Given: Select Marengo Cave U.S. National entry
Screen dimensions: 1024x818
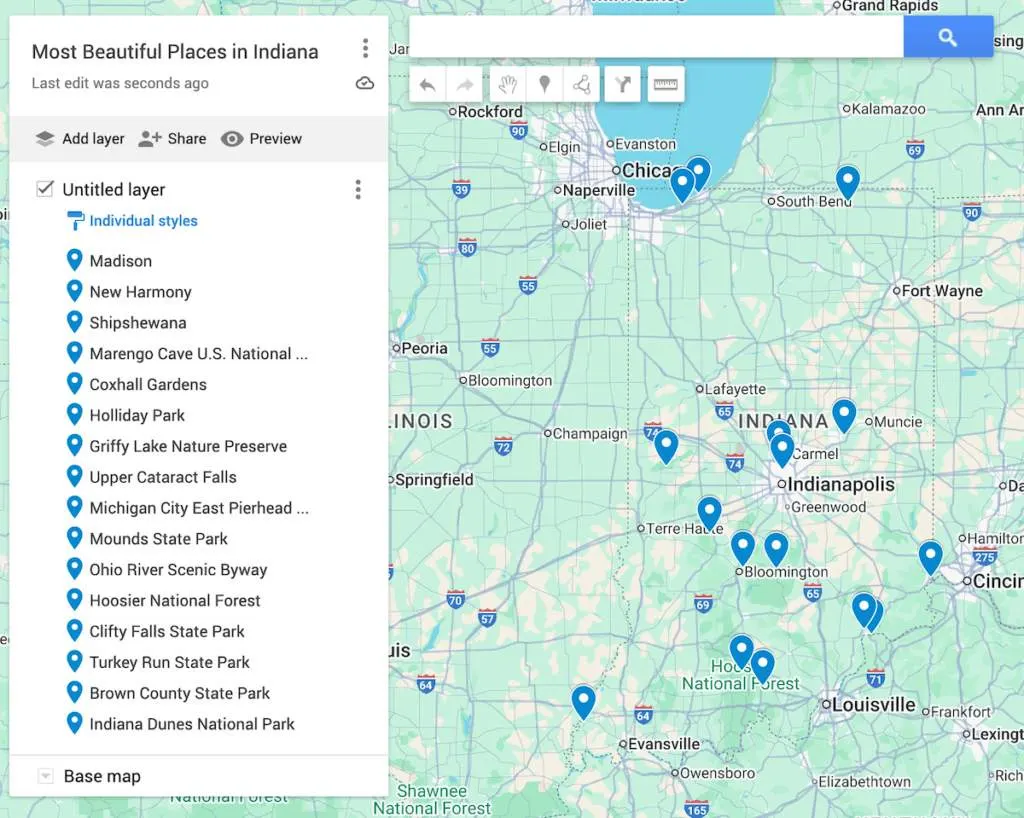Looking at the screenshot, I should coord(199,353).
